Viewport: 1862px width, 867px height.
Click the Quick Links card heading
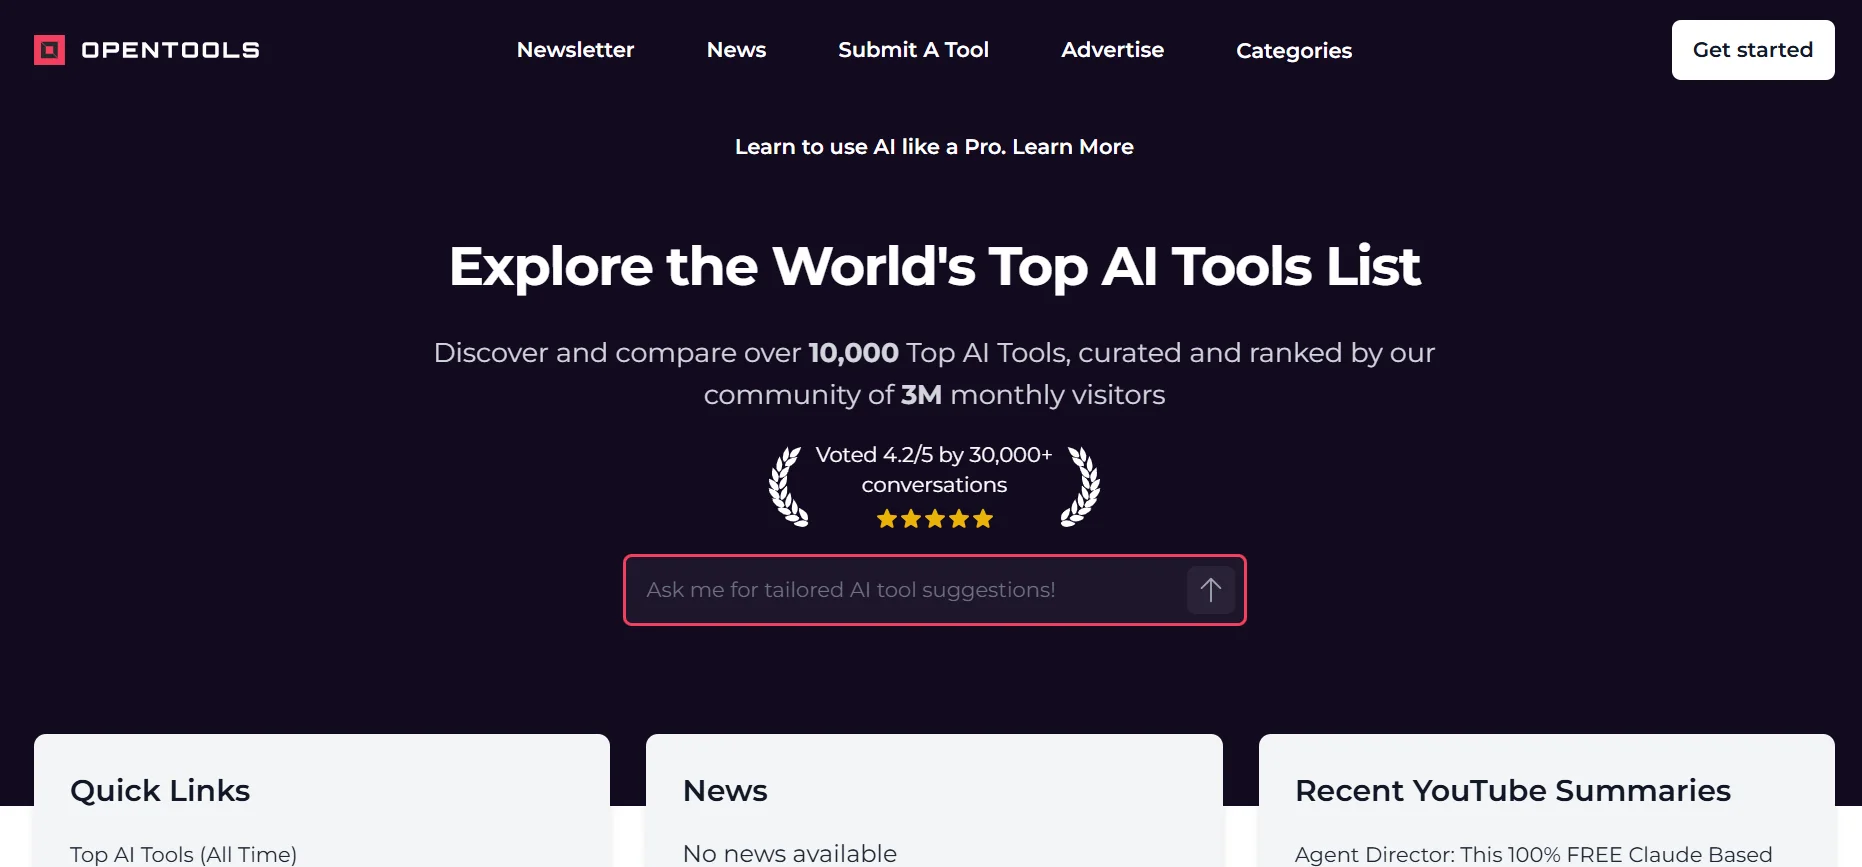(160, 791)
